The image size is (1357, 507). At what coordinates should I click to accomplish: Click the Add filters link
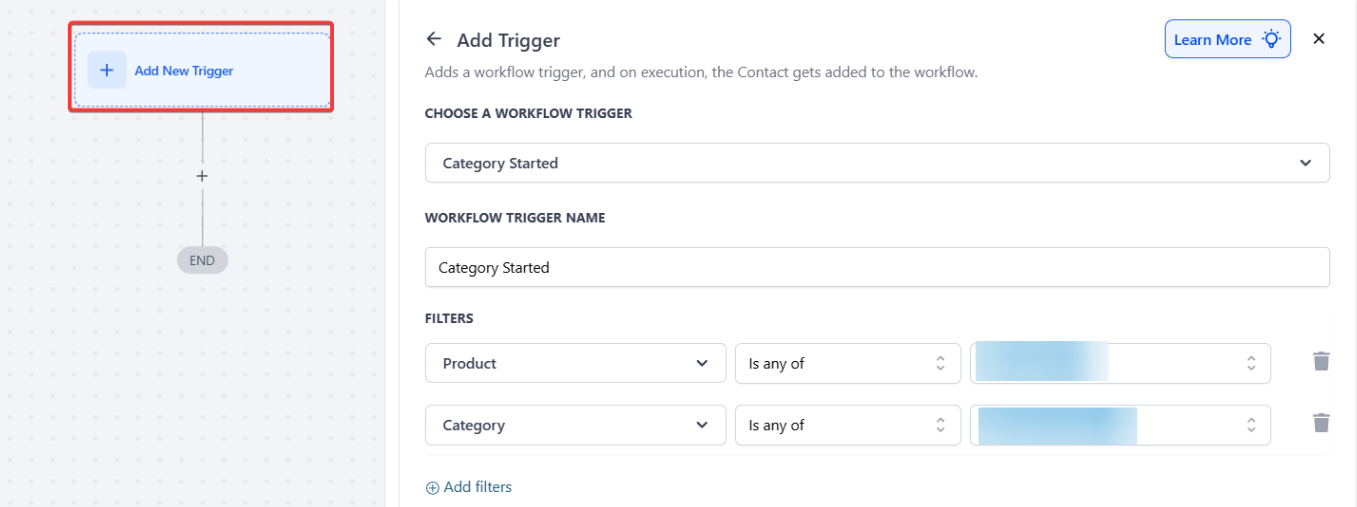point(477,487)
